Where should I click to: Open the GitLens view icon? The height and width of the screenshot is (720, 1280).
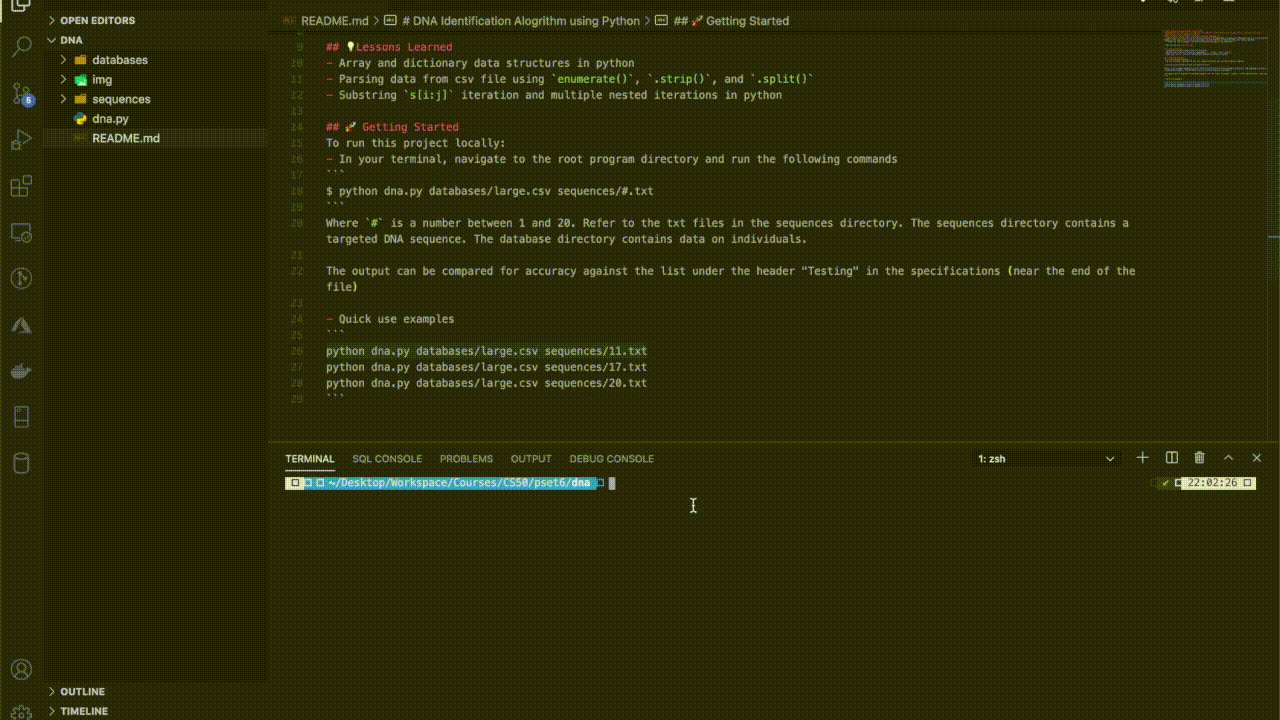point(21,279)
